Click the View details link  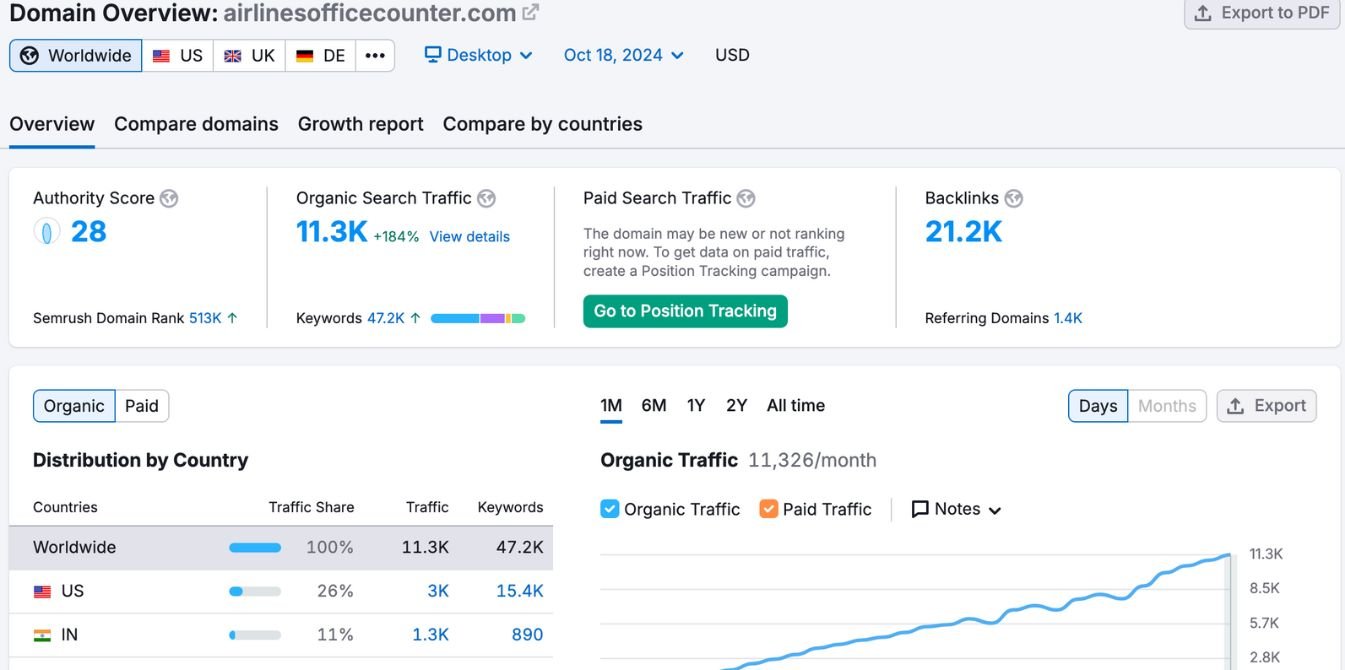pyautogui.click(x=470, y=237)
